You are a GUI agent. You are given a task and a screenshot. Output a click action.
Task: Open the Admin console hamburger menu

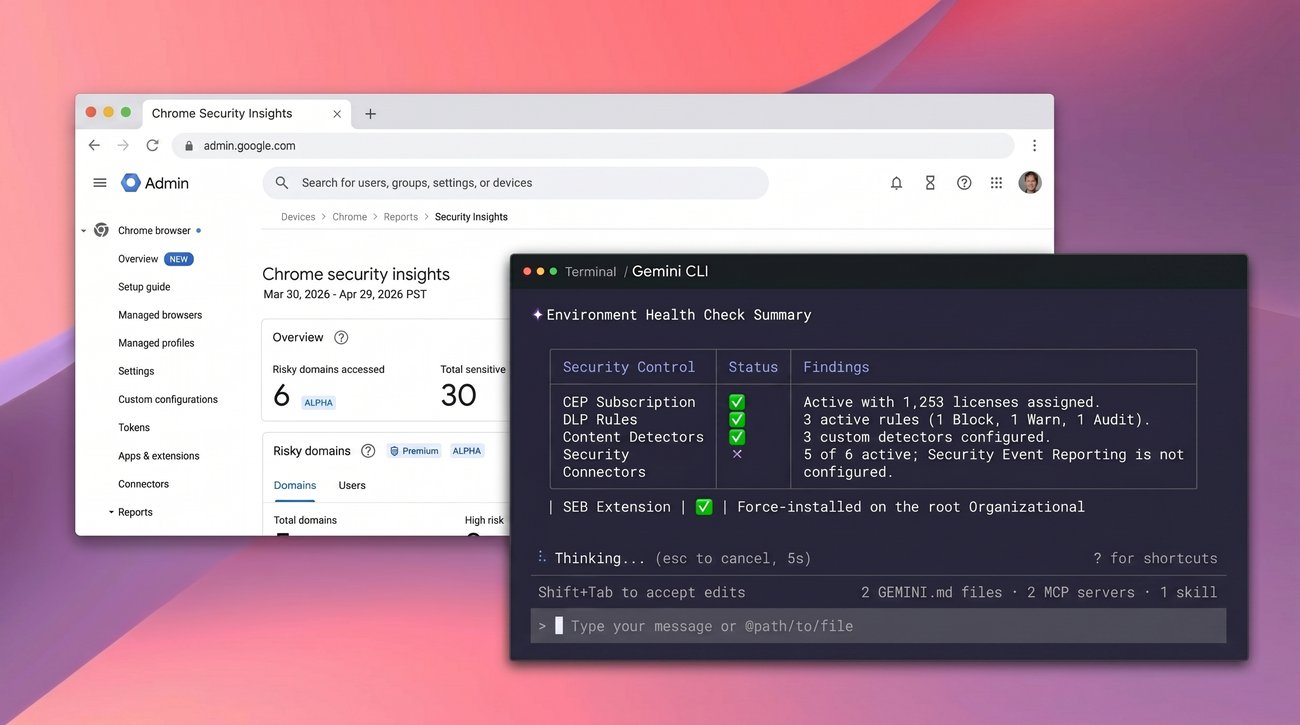click(100, 183)
